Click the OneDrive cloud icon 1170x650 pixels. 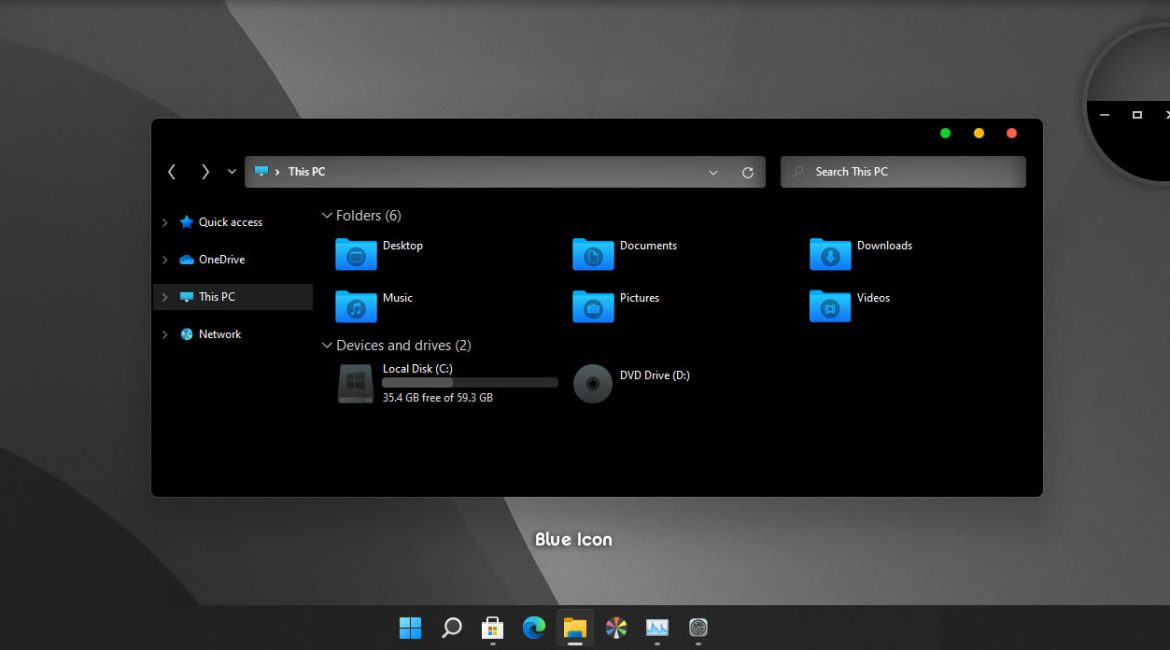coord(187,260)
